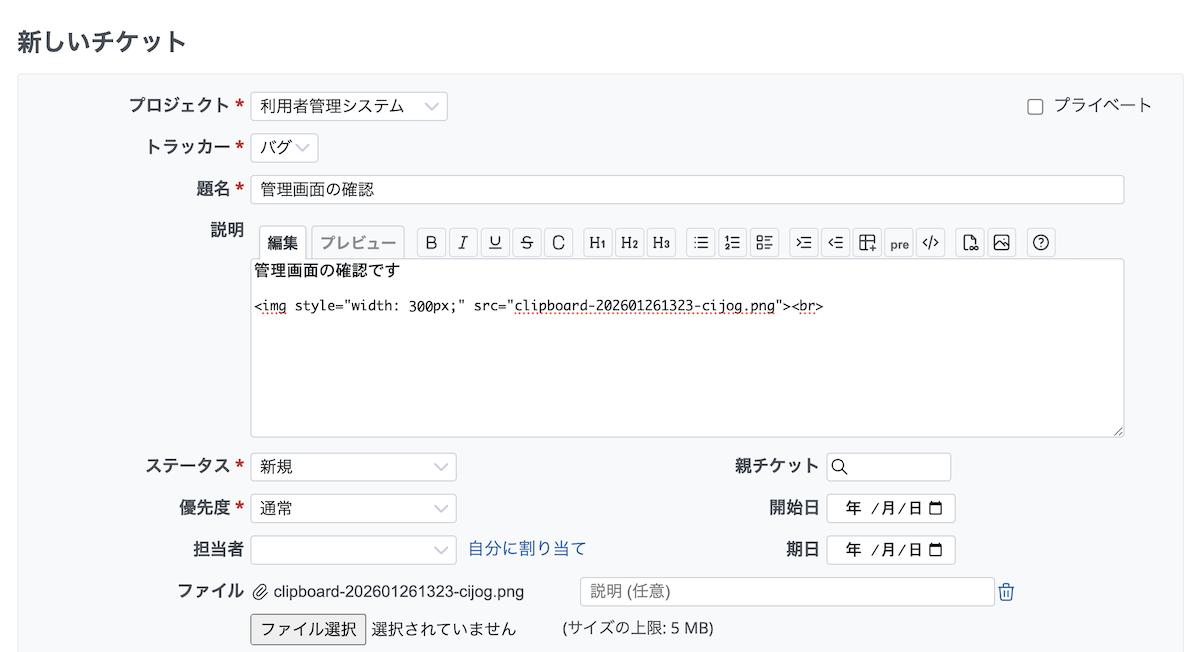The width and height of the screenshot is (1200, 652).
Task: Insert an image with the image icon
Action: [1001, 242]
